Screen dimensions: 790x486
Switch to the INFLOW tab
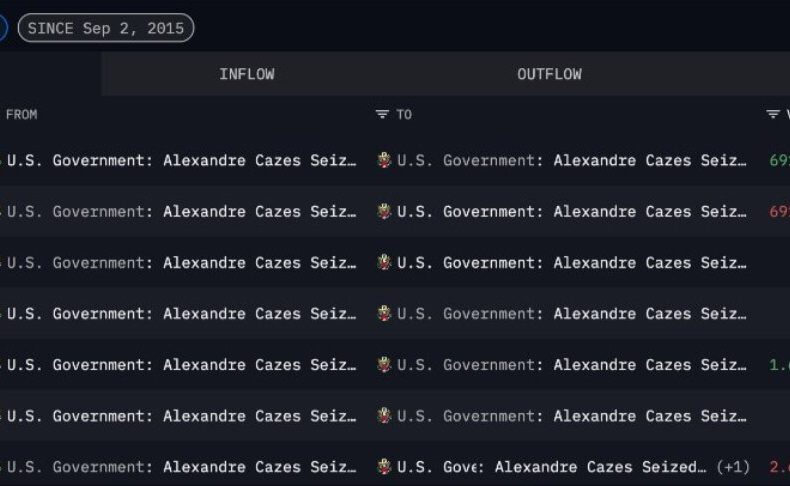(246, 74)
